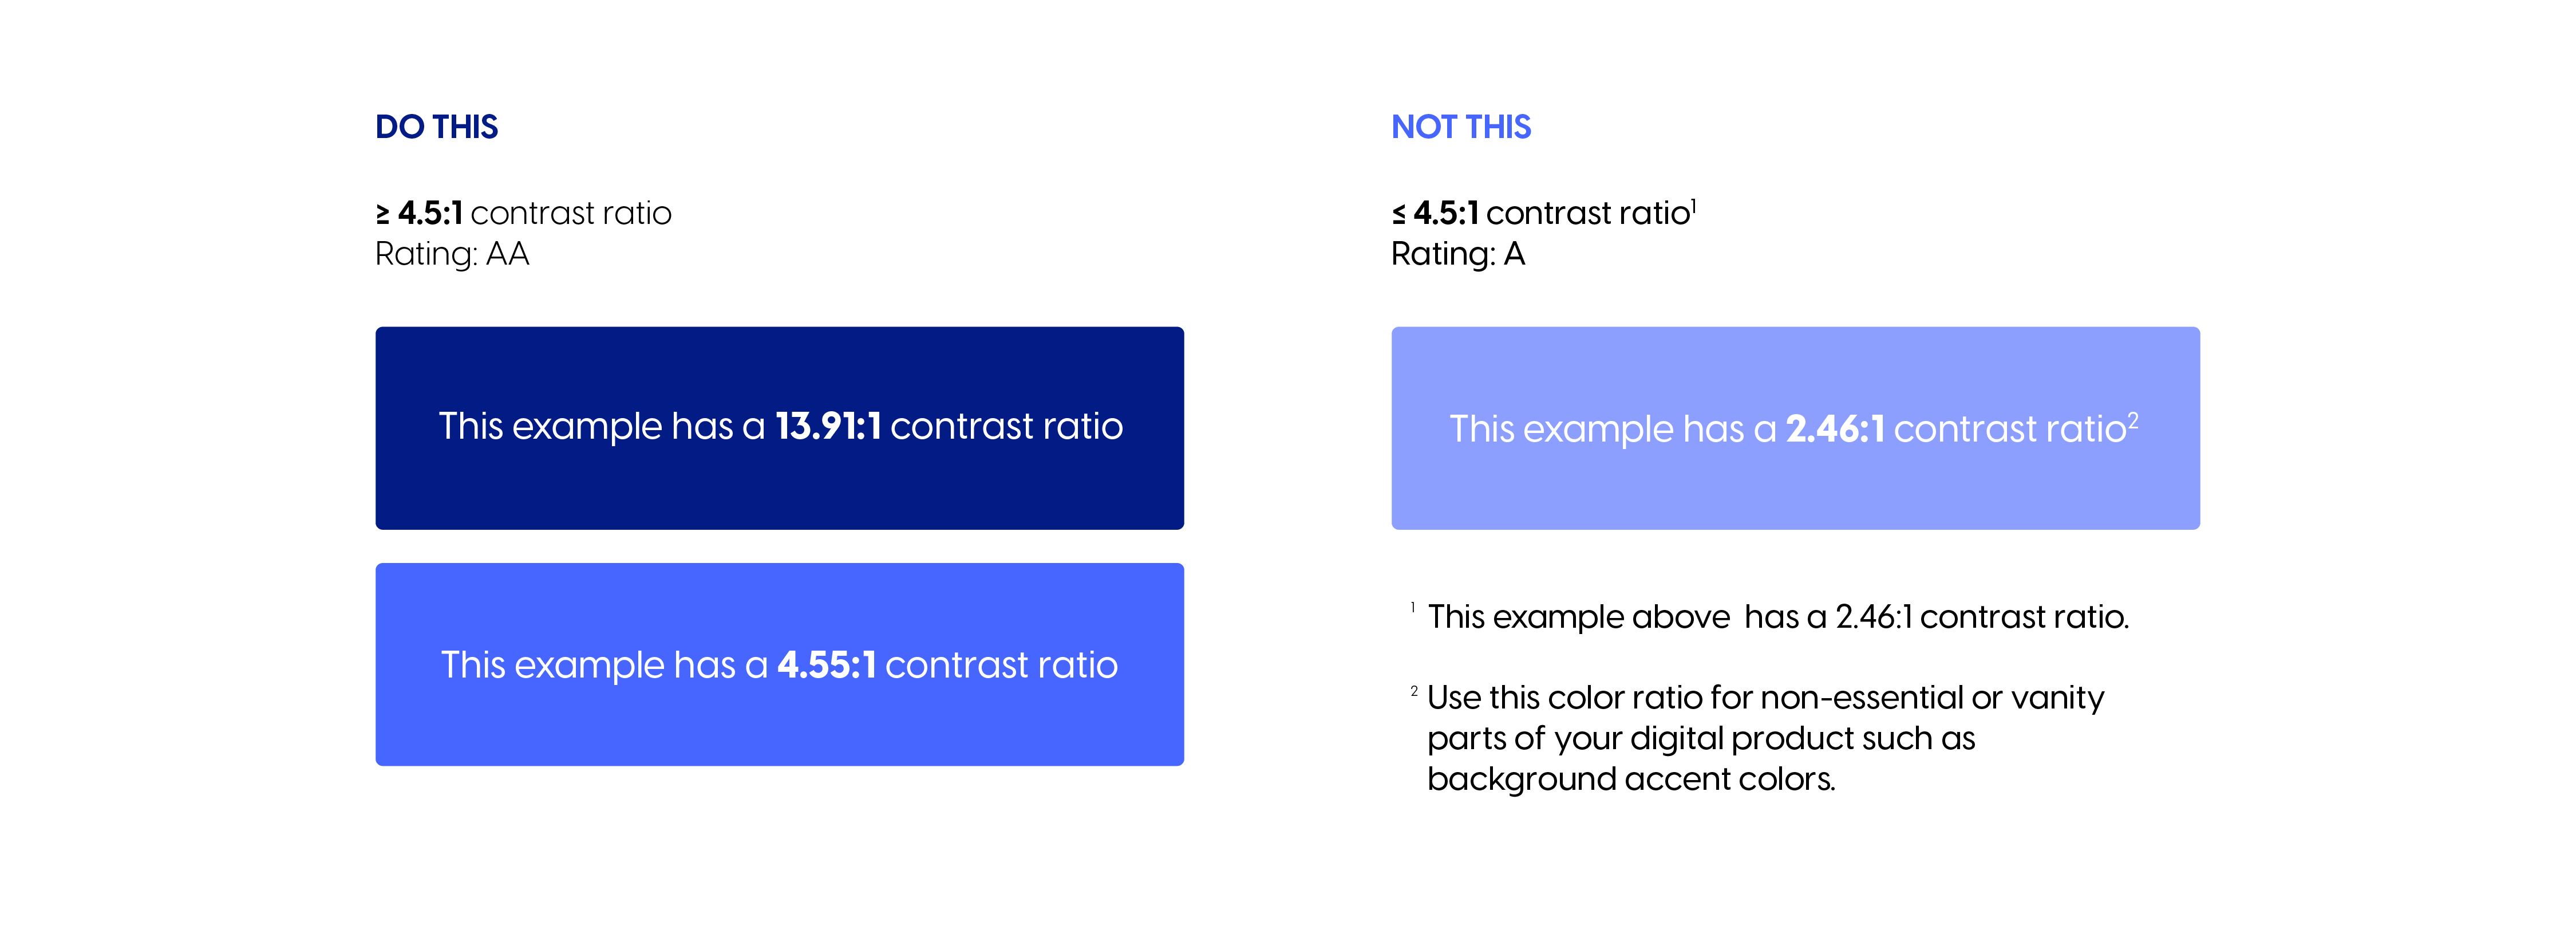Screen dimensions: 2576x933
Task: Click footnote line 'Use this color ratio for non-essential'
Action: (x=1765, y=697)
